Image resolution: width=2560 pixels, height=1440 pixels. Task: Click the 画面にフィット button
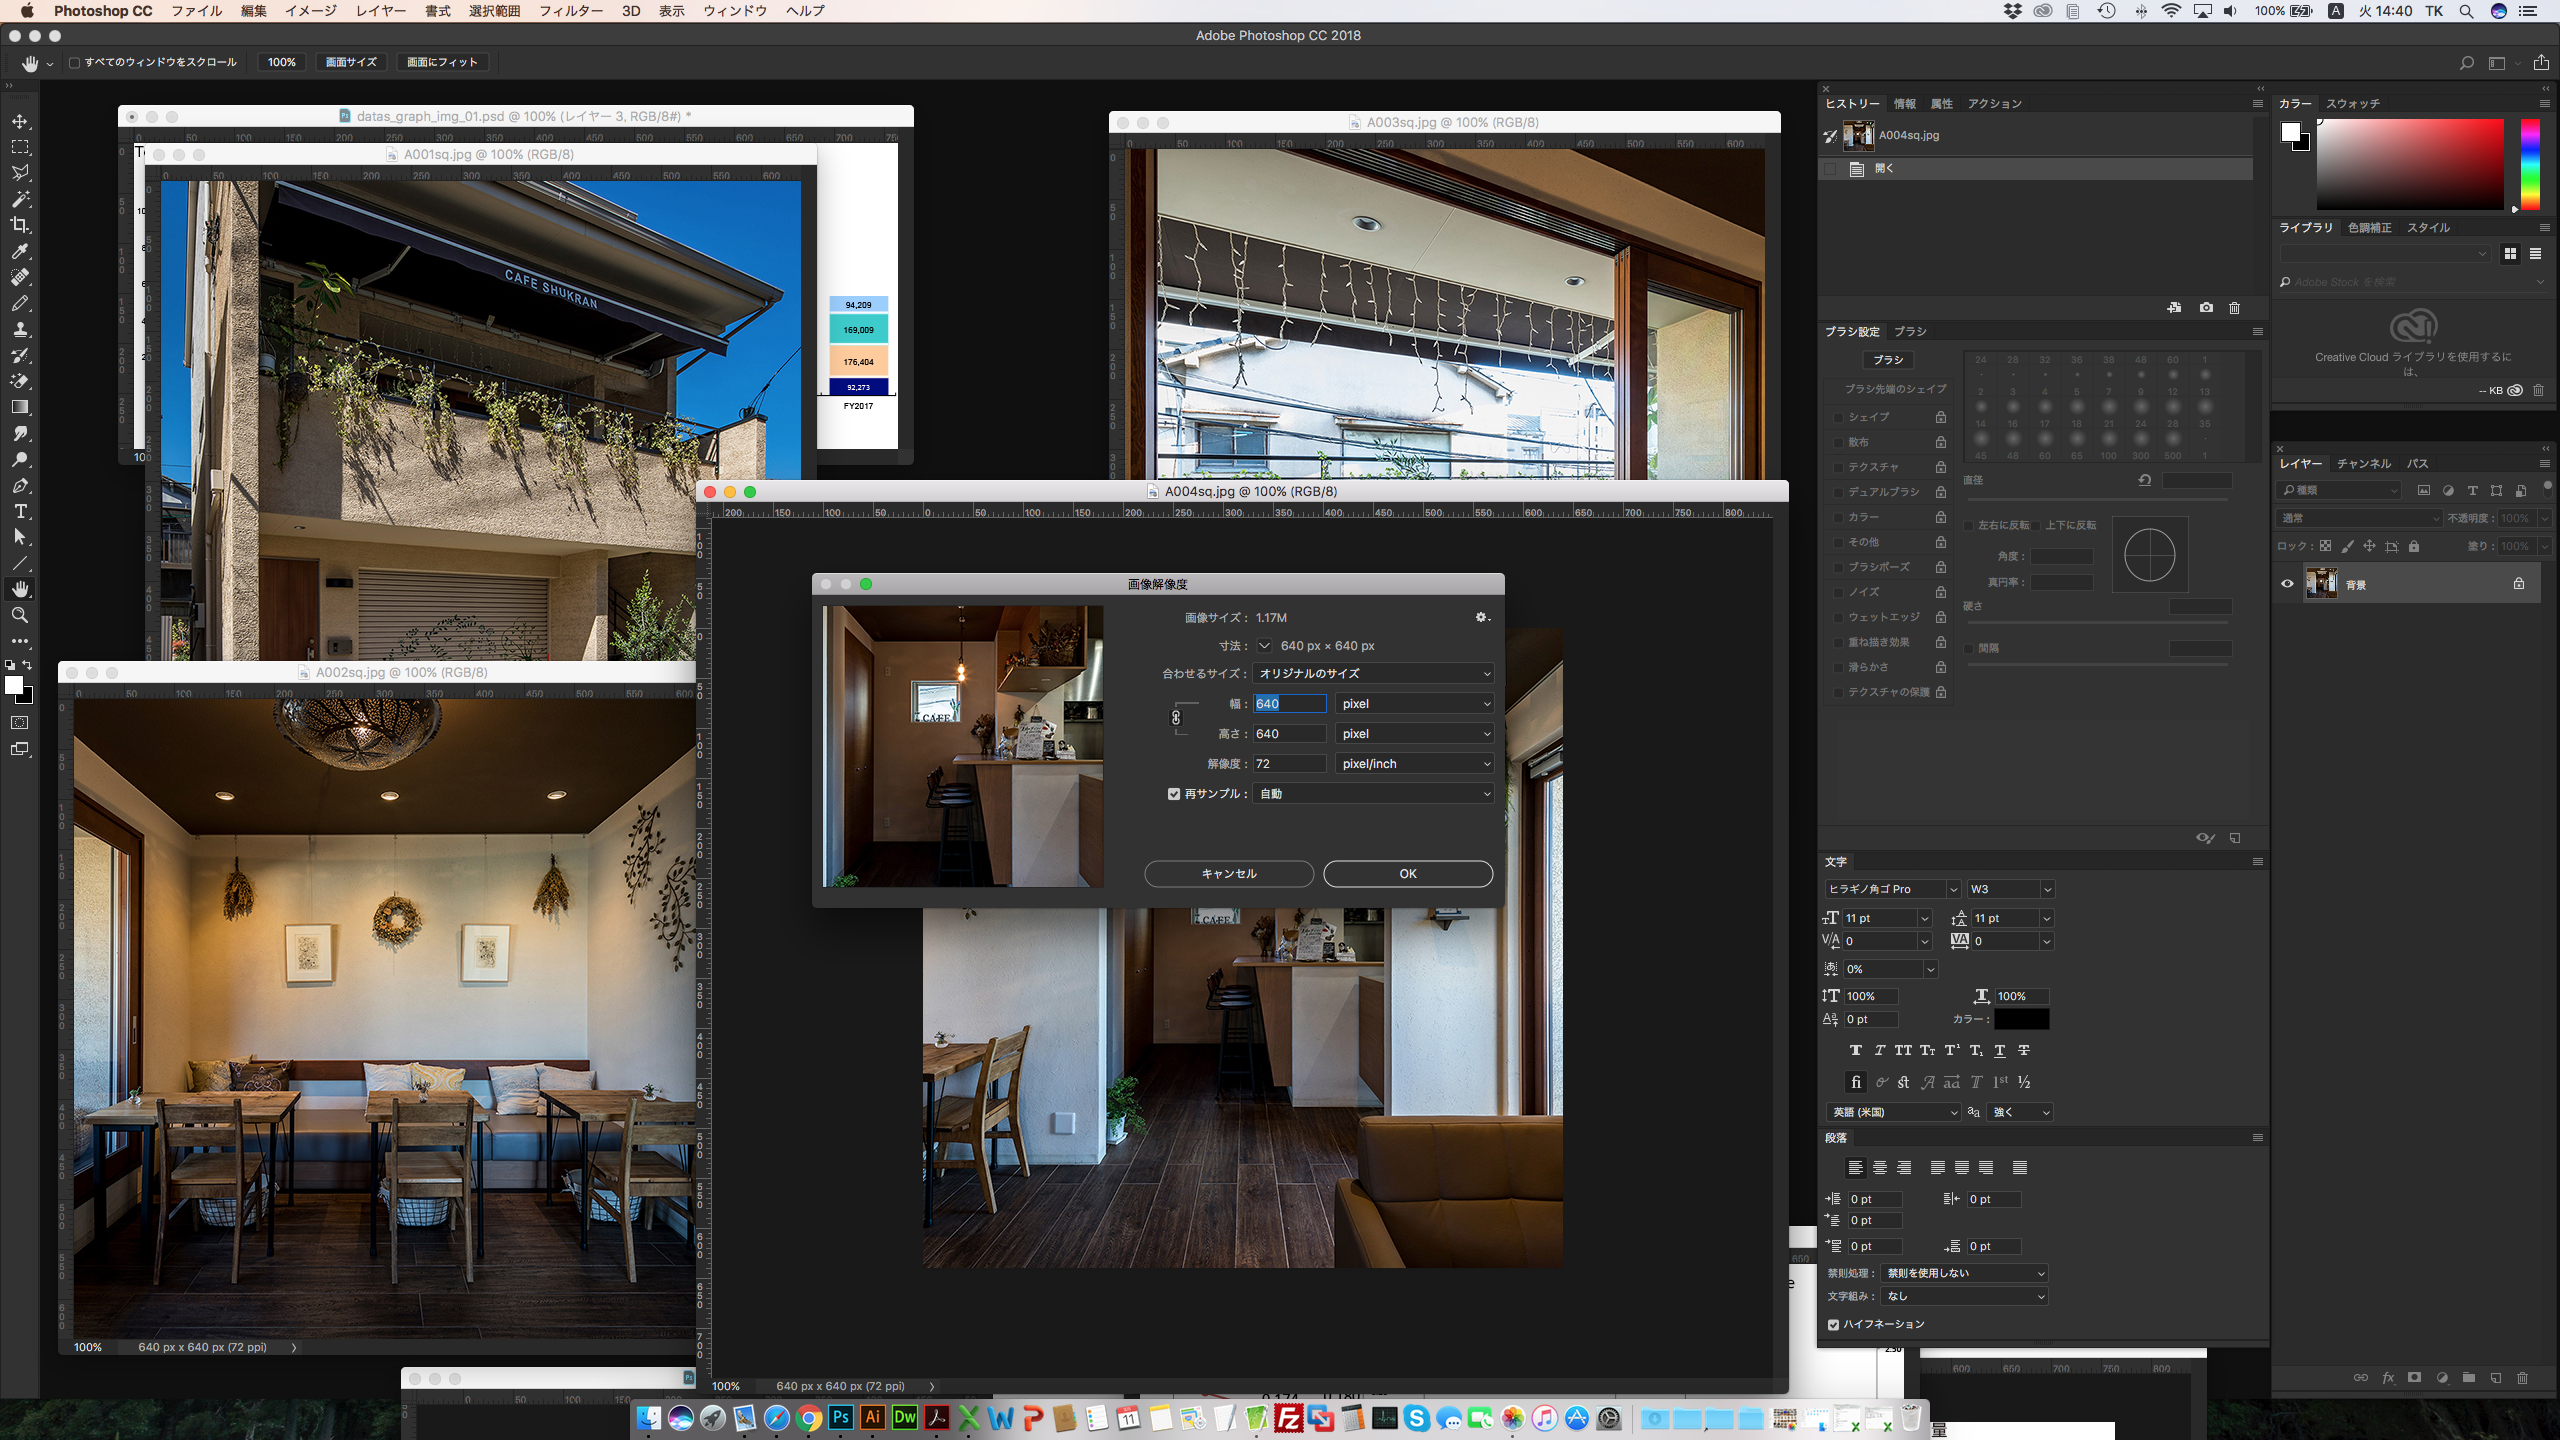coord(442,62)
